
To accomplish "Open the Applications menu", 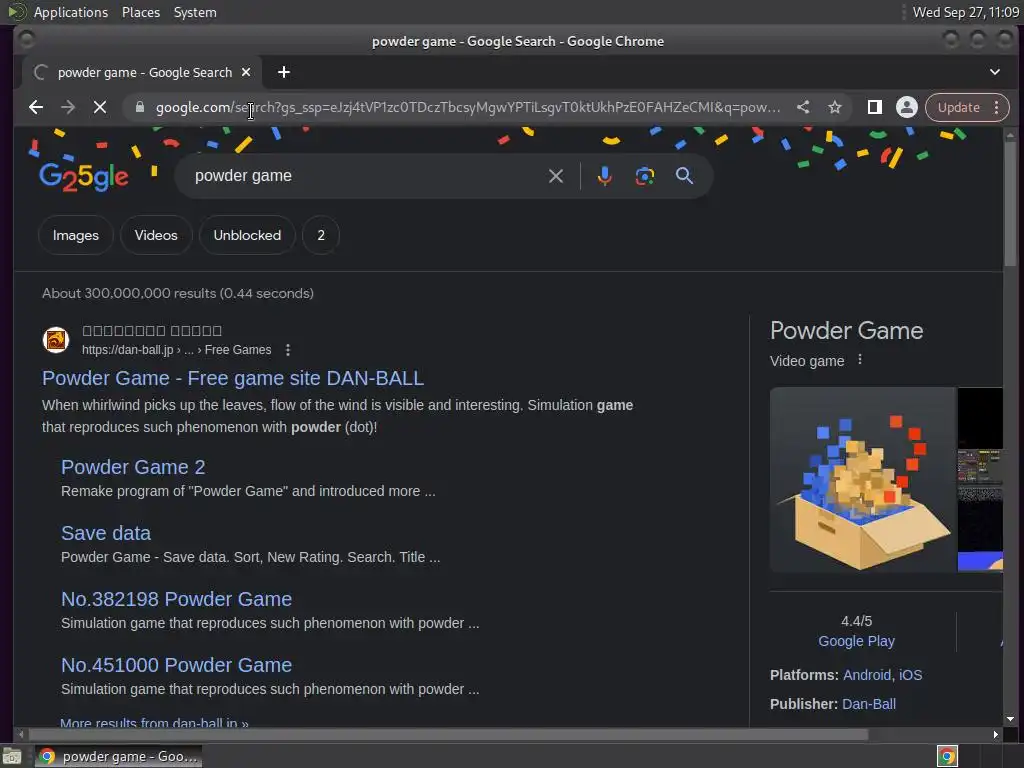I will (71, 12).
